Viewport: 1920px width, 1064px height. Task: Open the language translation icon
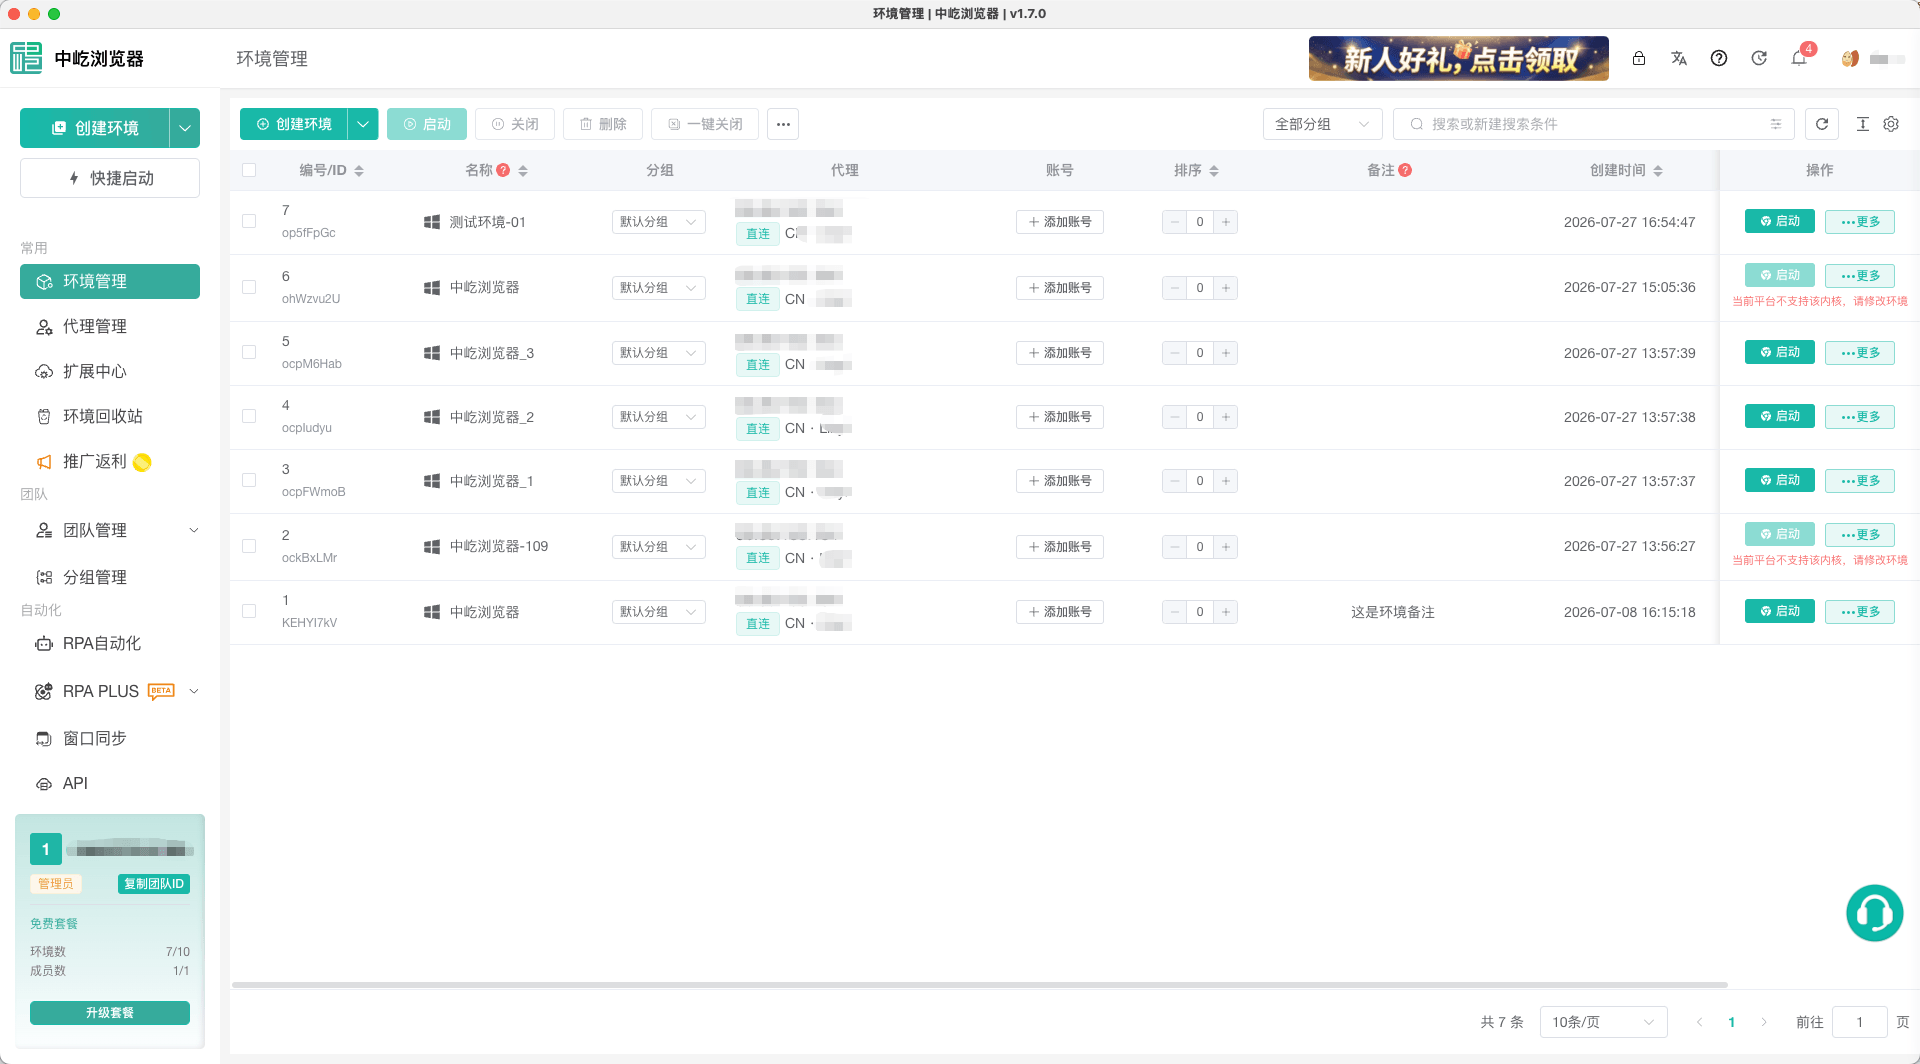pos(1679,58)
